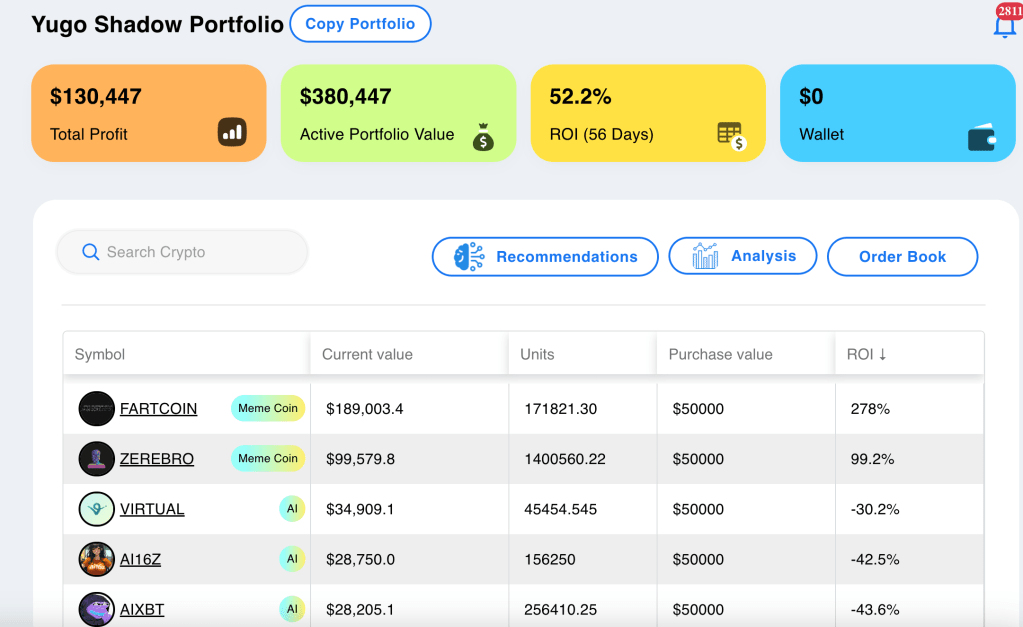Click the ZEREBRO coin logo

(97, 459)
